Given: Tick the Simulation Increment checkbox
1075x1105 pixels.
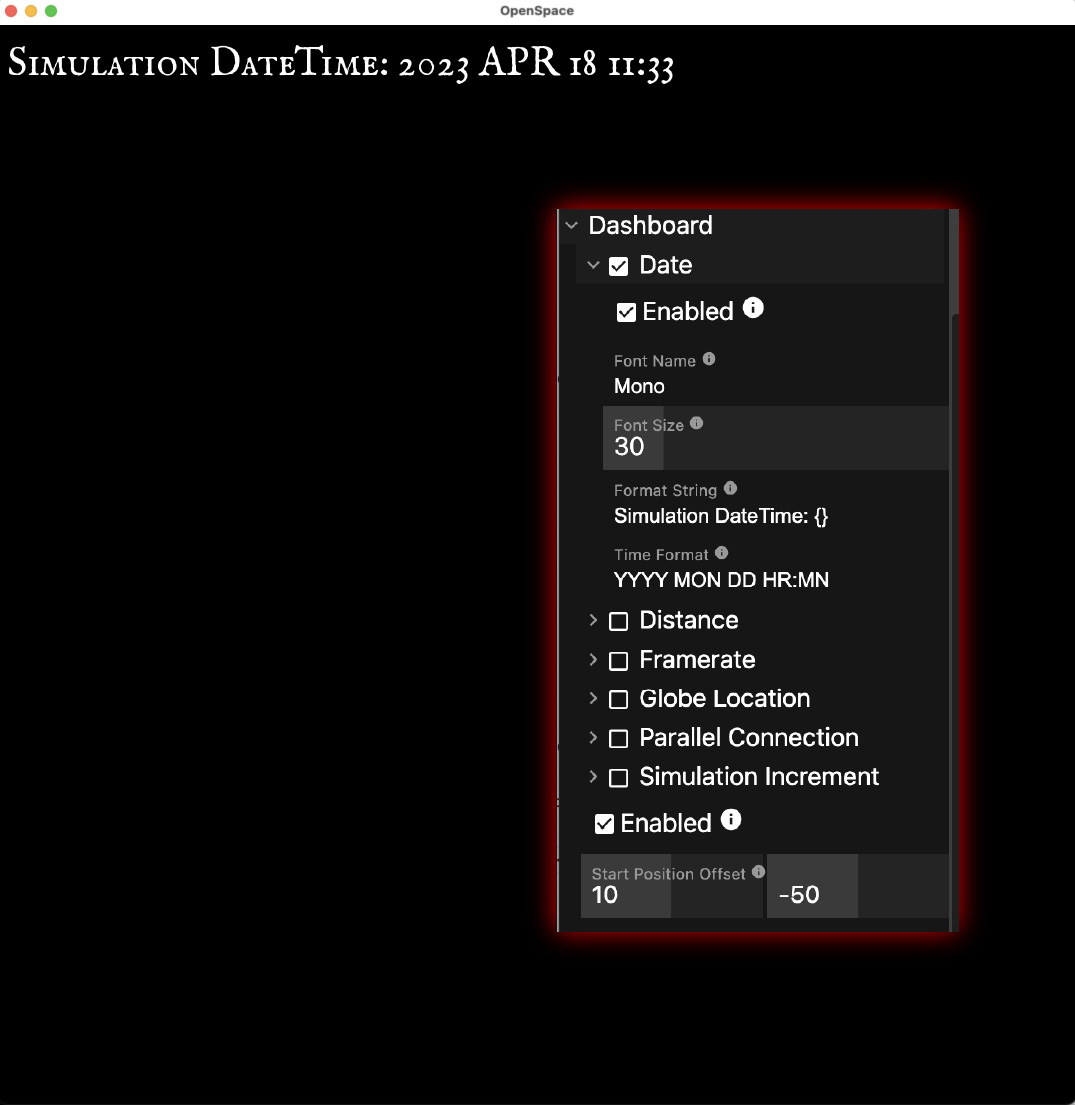Looking at the screenshot, I should pyautogui.click(x=619, y=778).
